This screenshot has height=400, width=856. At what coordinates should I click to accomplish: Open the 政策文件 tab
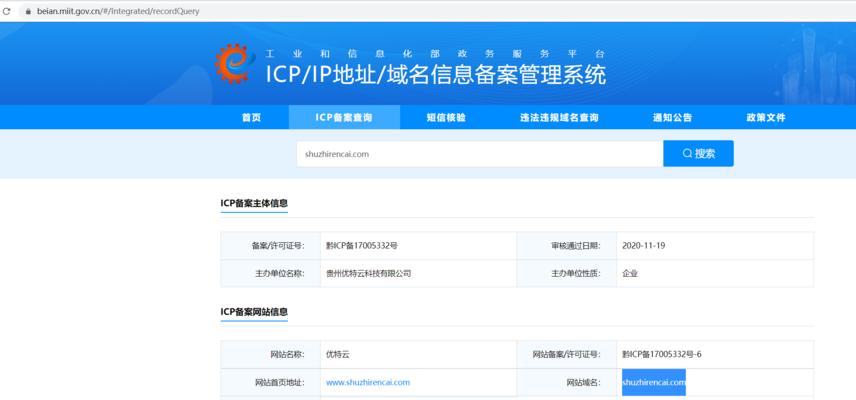(x=766, y=117)
